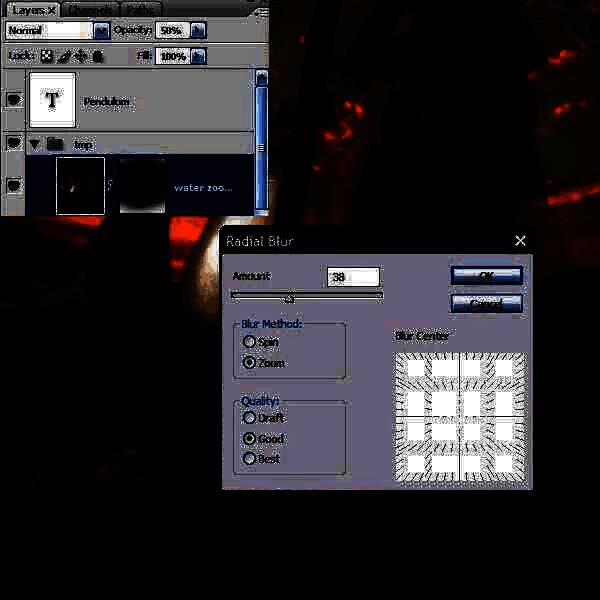Click the lock position move icon
This screenshot has height=600, width=600.
click(x=81, y=56)
